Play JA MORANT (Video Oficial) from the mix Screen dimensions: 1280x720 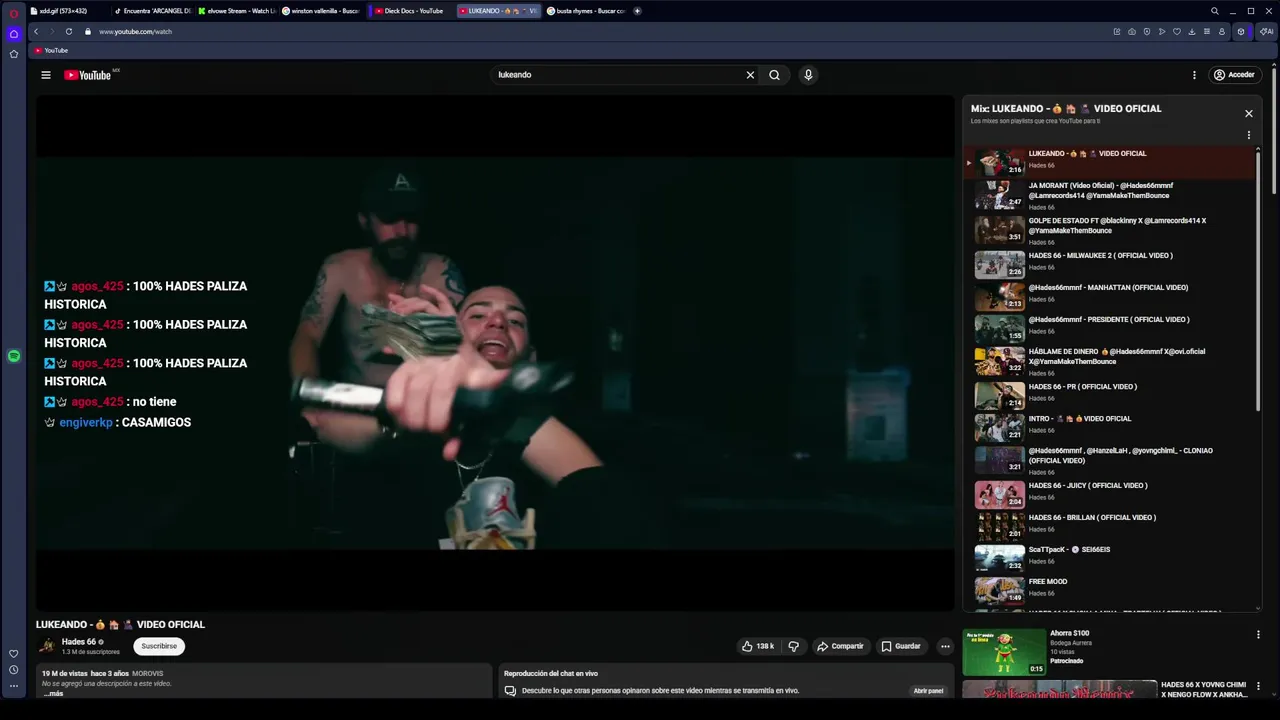tap(1108, 195)
